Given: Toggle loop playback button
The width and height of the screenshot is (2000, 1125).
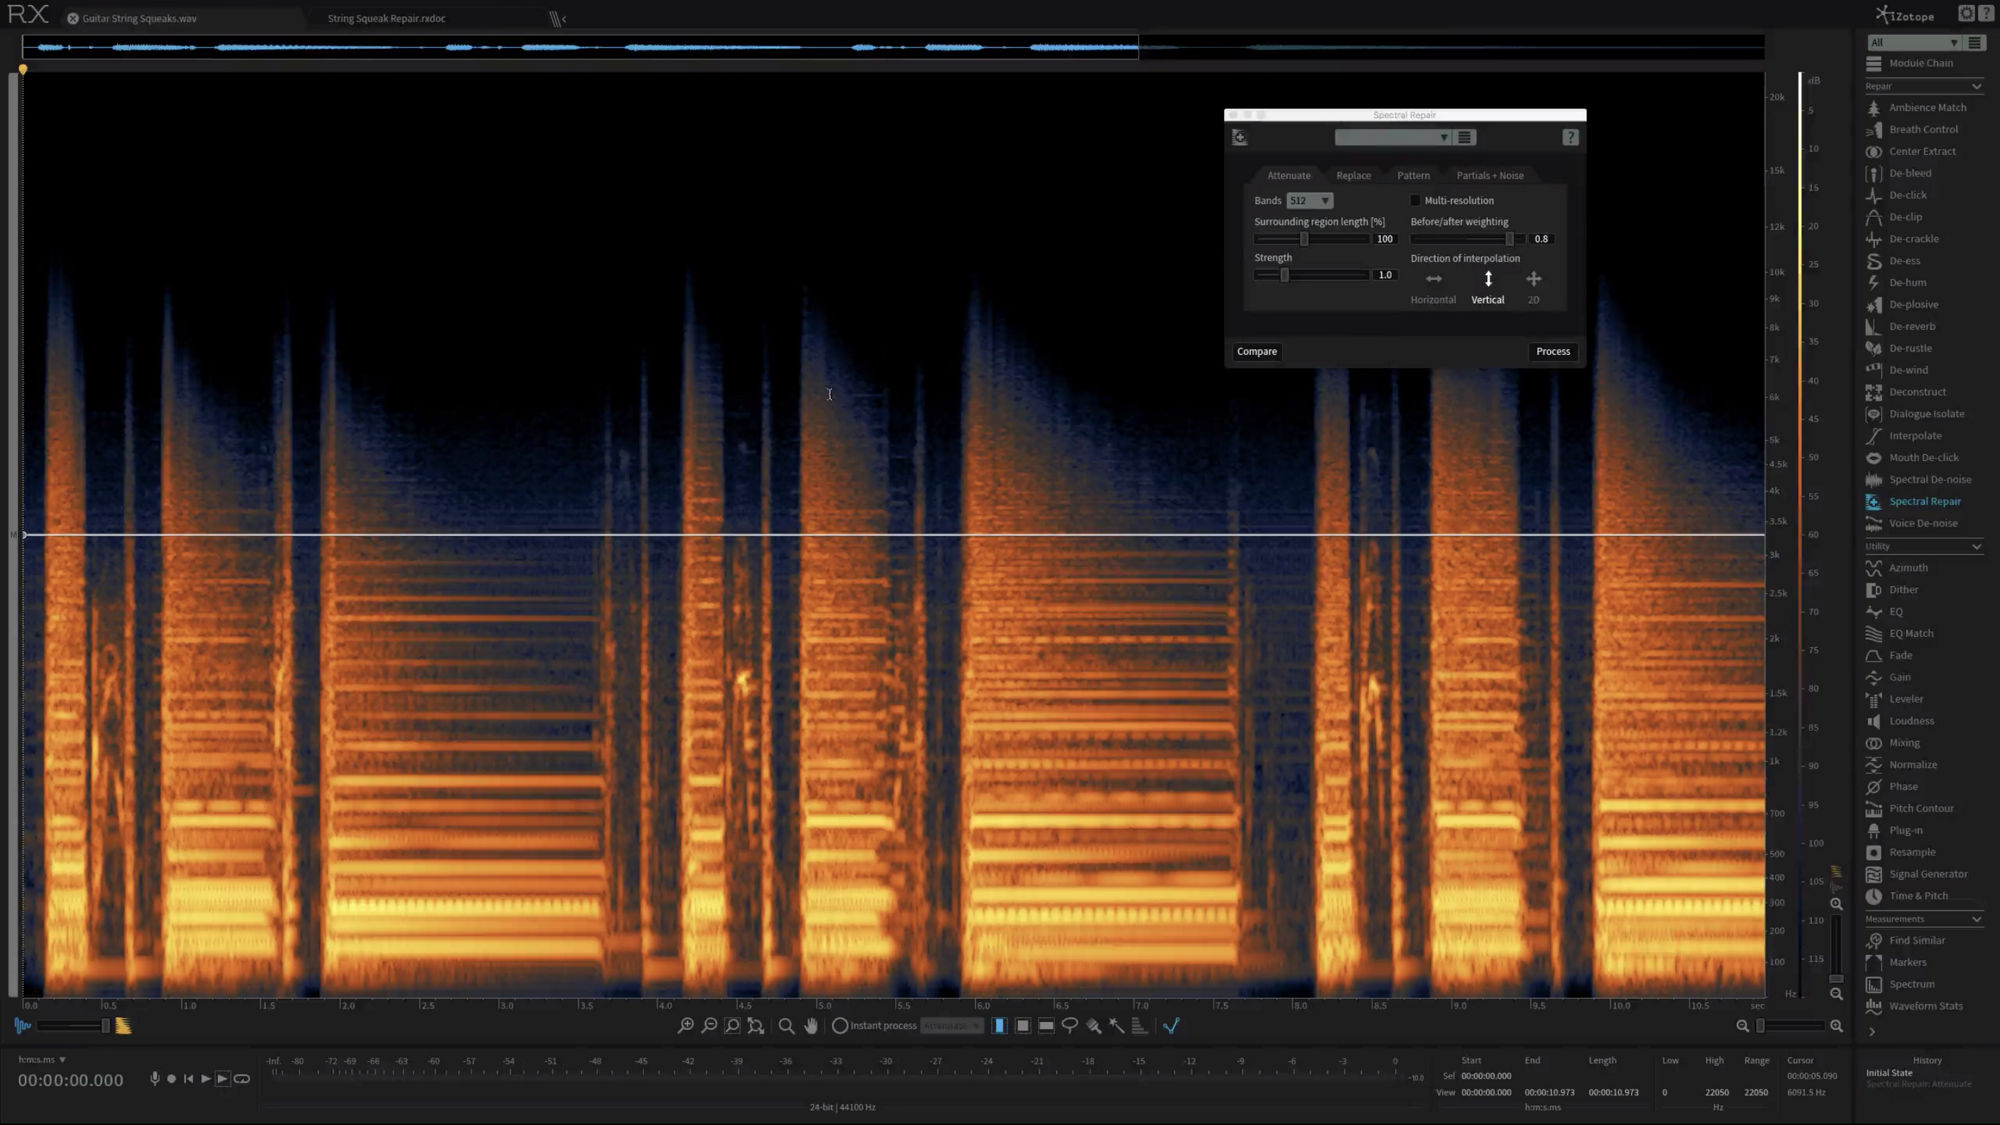Looking at the screenshot, I should pos(242,1079).
